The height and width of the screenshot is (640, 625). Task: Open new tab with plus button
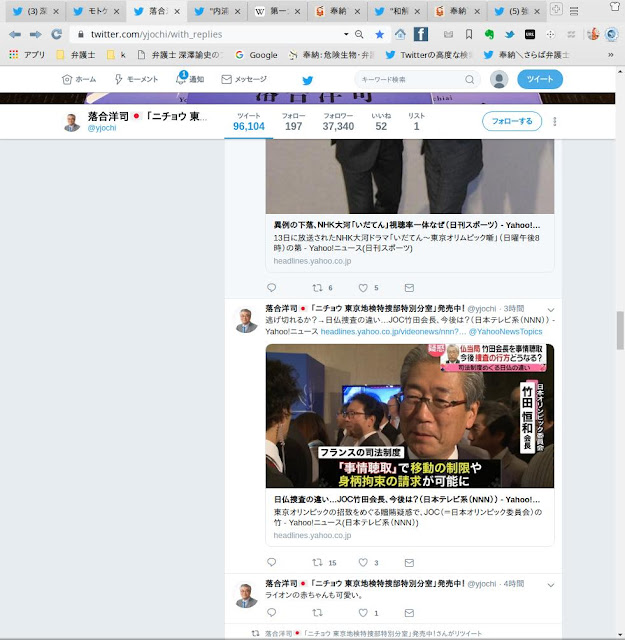(x=556, y=9)
